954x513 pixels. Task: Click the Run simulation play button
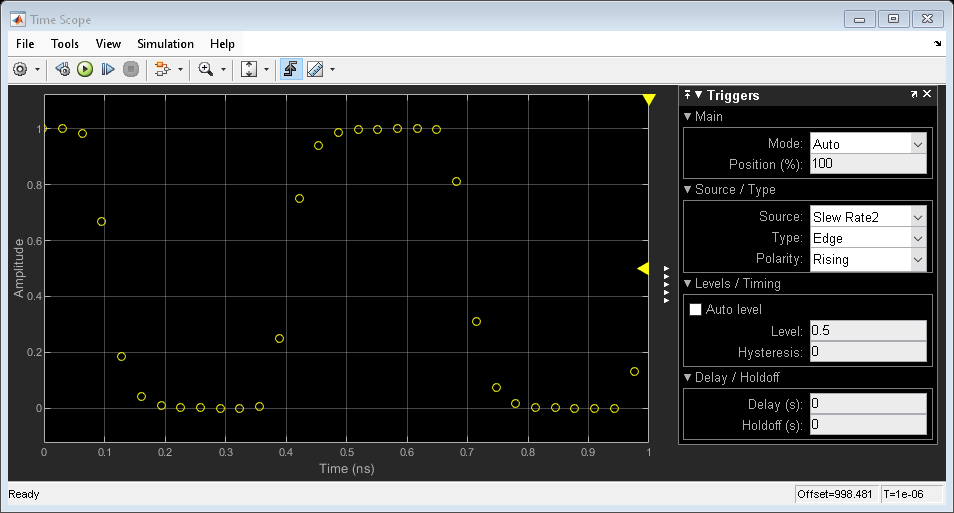(x=85, y=69)
